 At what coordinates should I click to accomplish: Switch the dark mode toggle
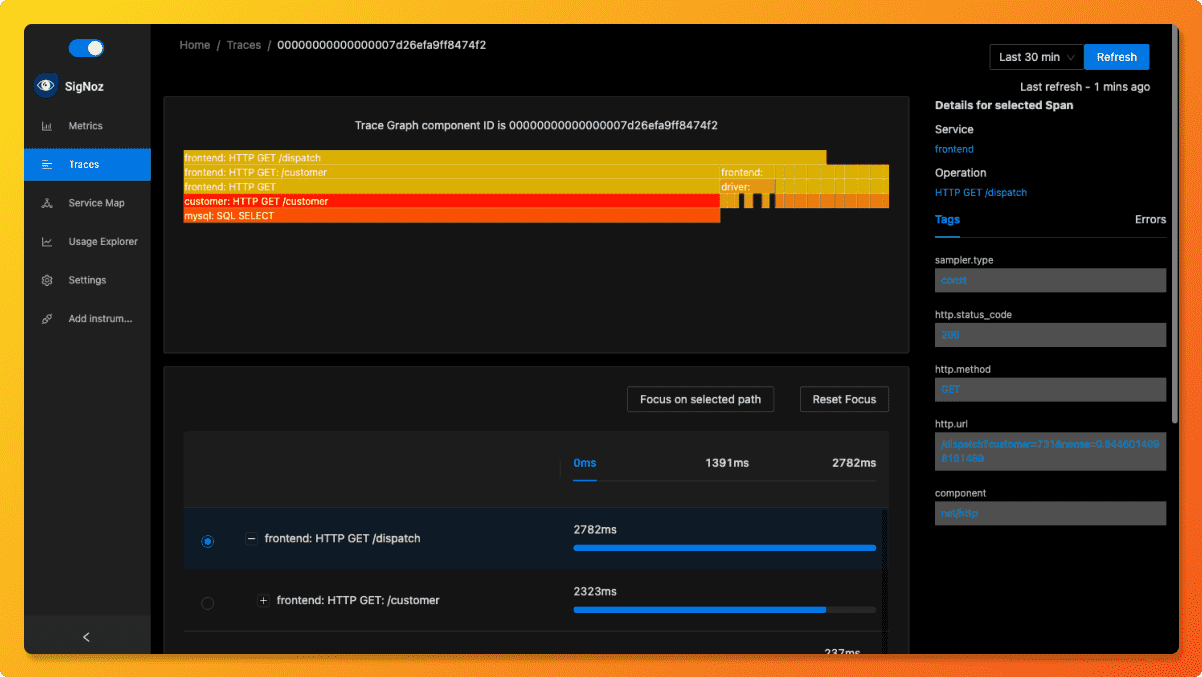click(85, 47)
